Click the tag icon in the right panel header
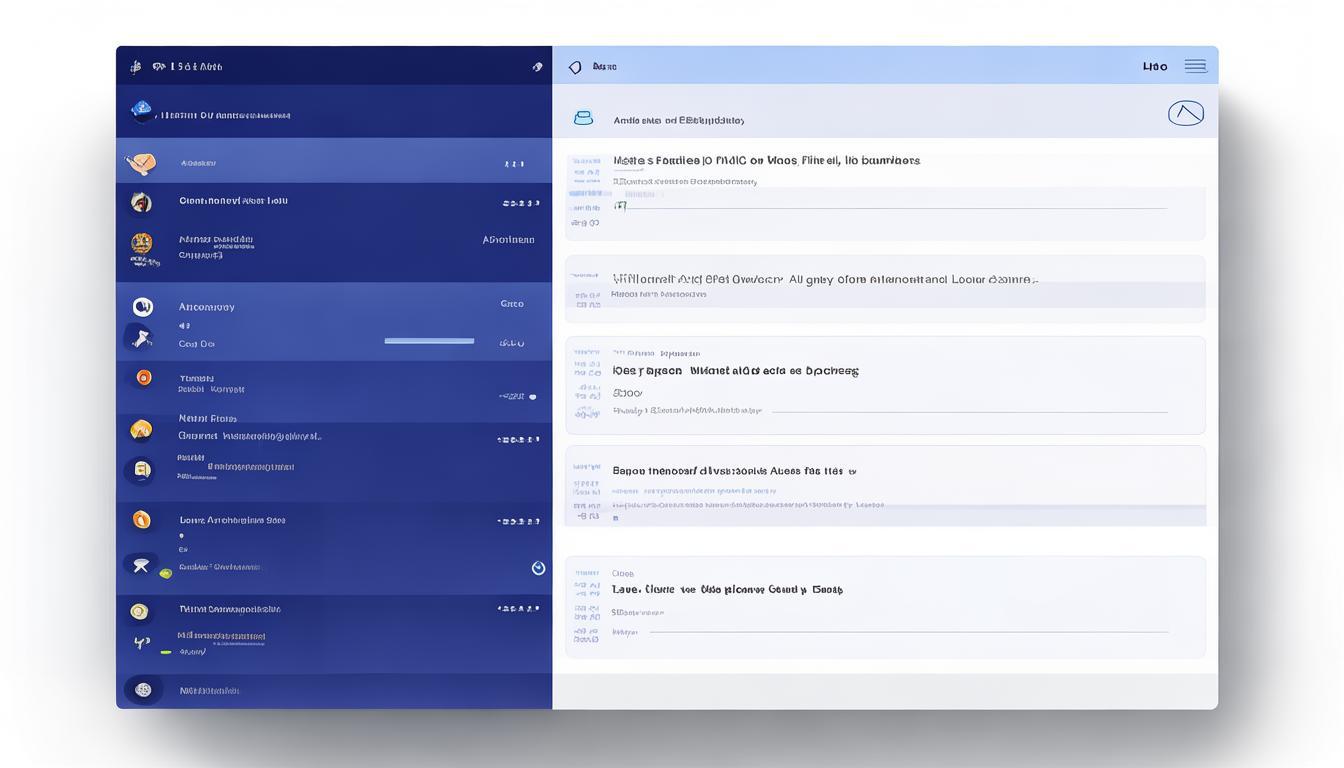Image resolution: width=1344 pixels, height=768 pixels. pyautogui.click(x=575, y=67)
